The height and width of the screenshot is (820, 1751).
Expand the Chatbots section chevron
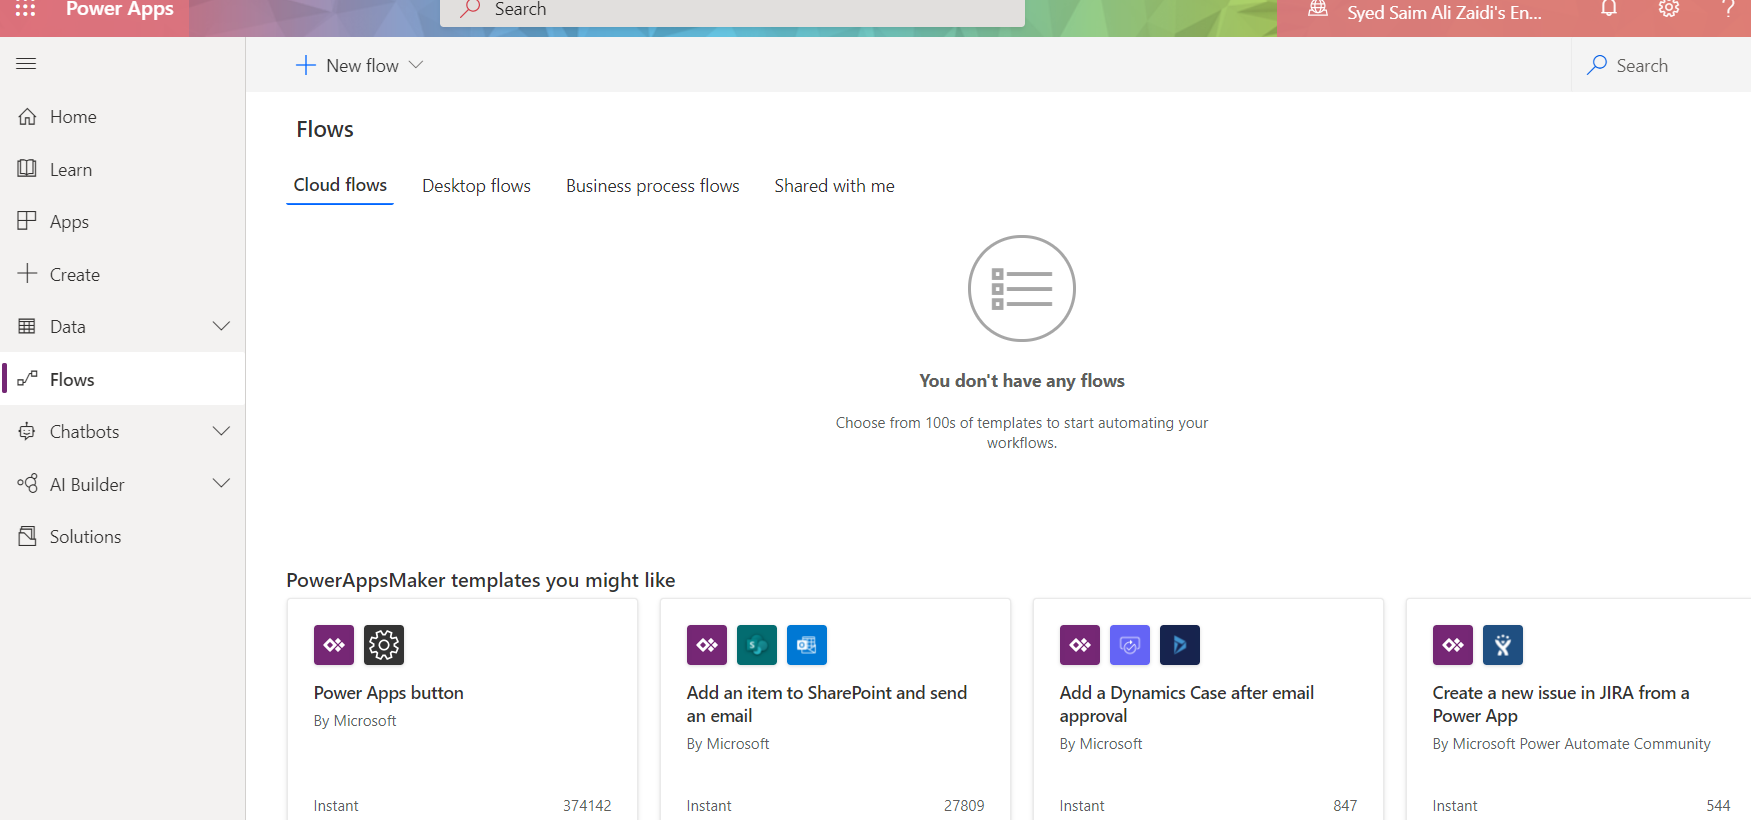221,431
